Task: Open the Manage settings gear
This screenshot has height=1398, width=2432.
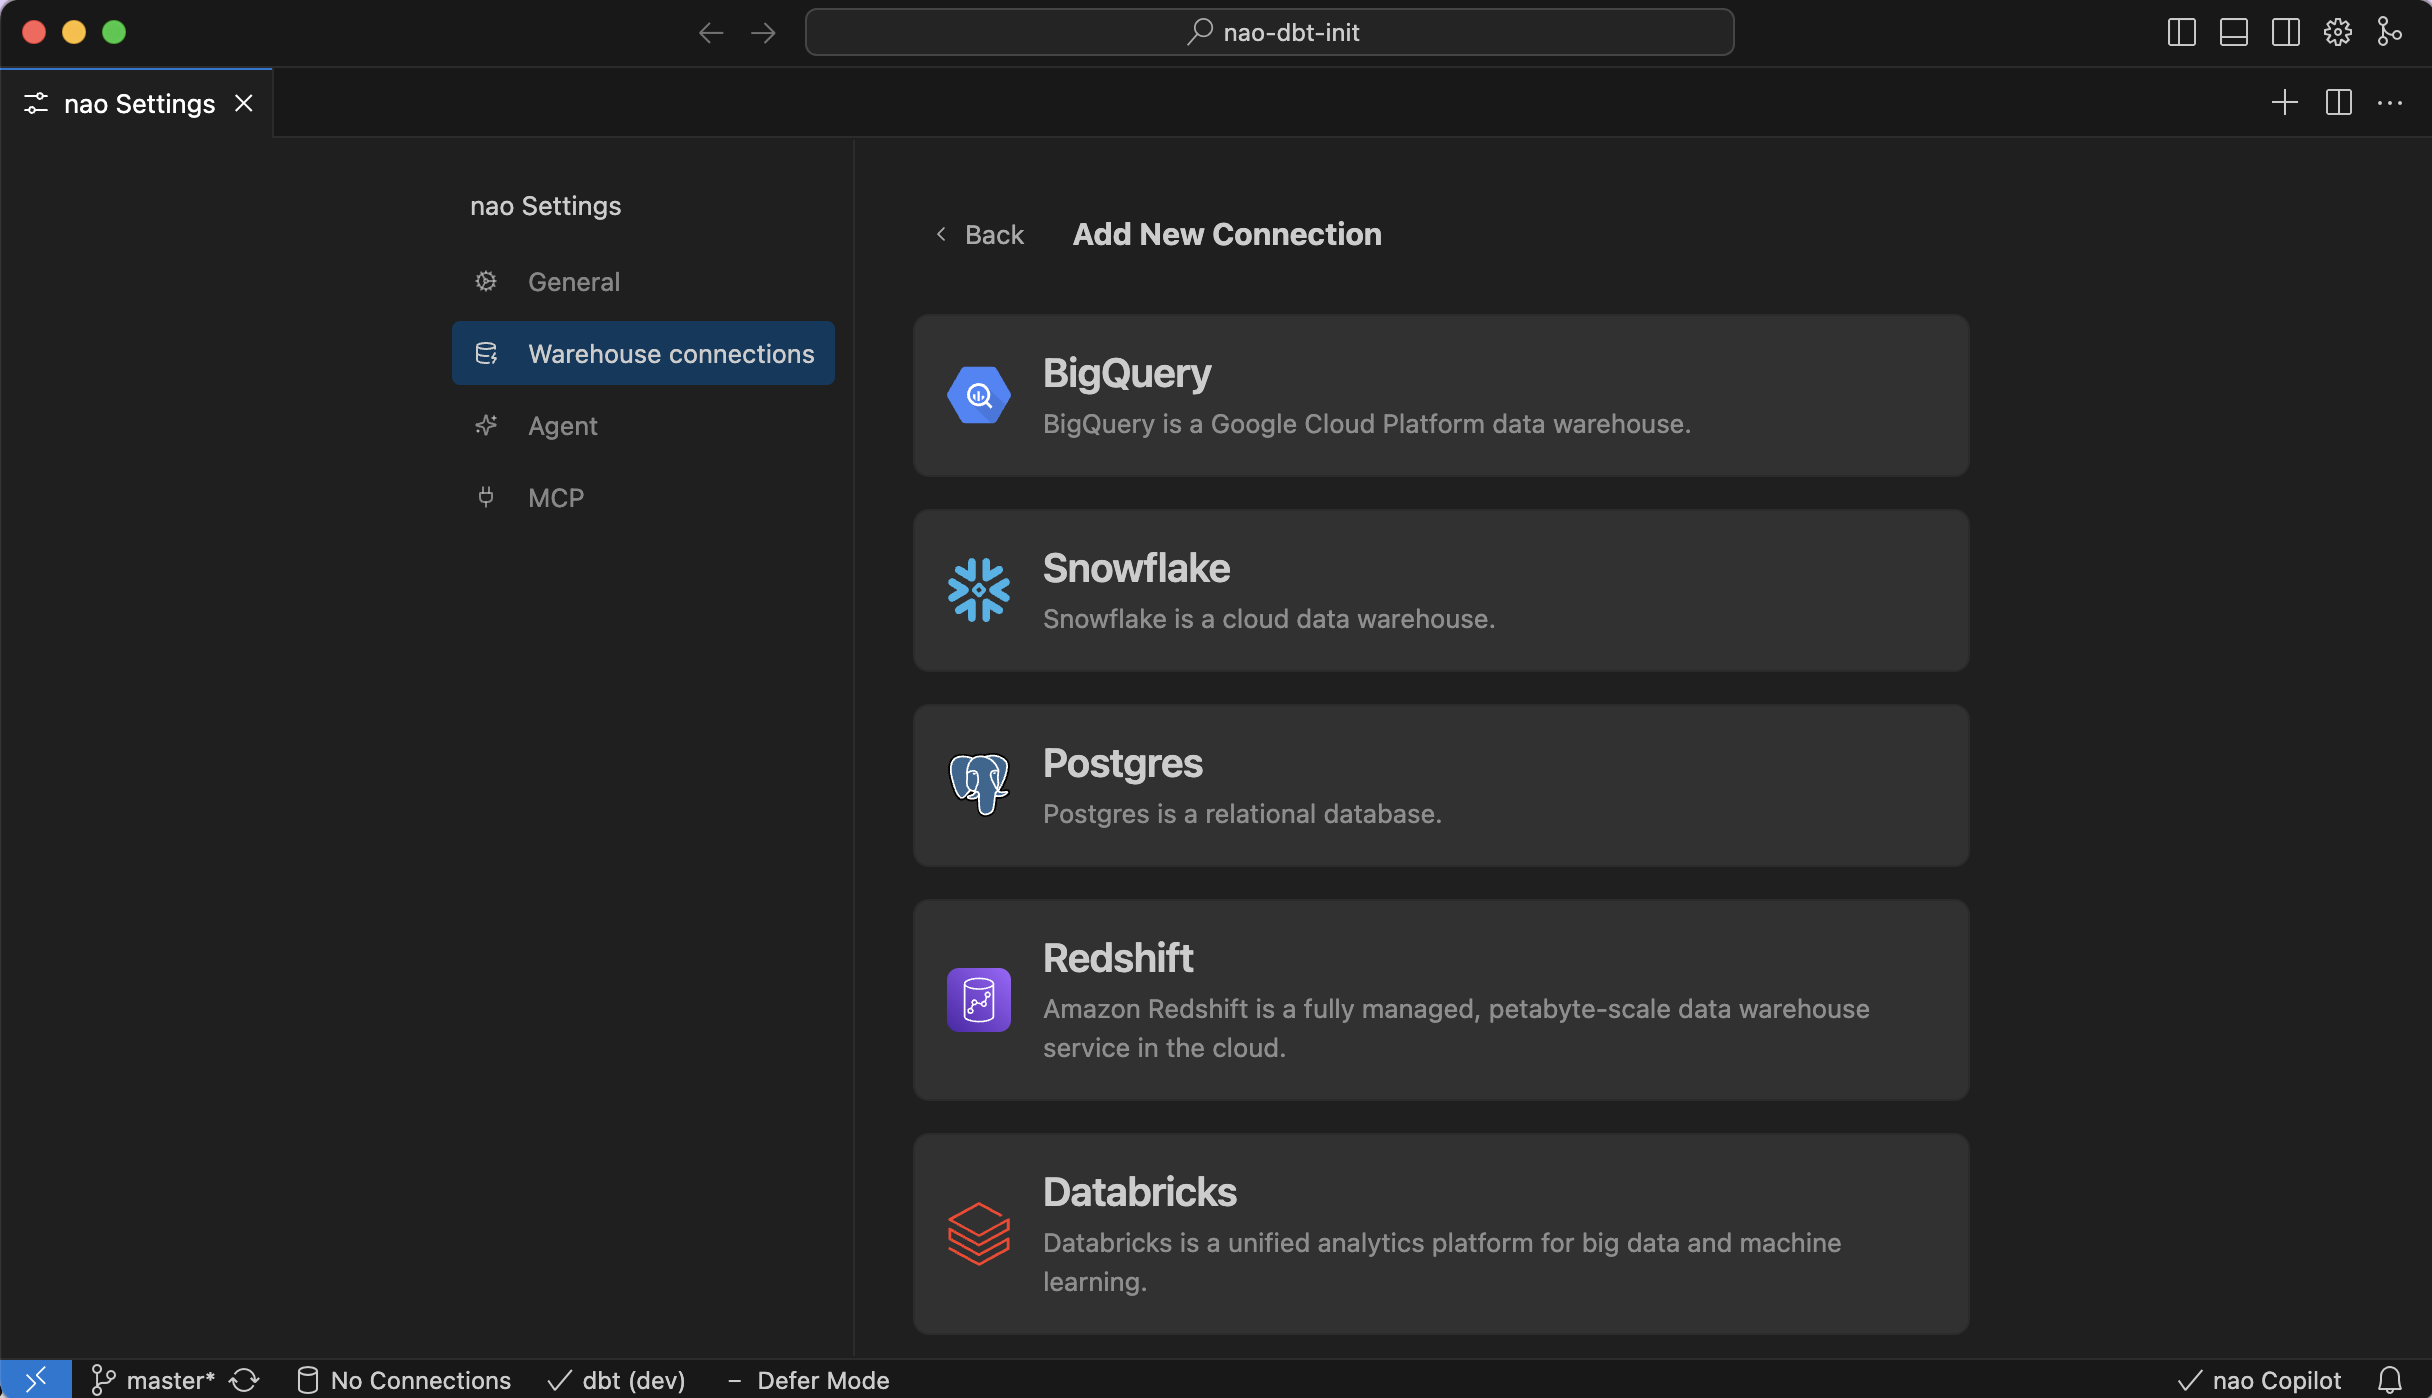Action: coord(2337,31)
